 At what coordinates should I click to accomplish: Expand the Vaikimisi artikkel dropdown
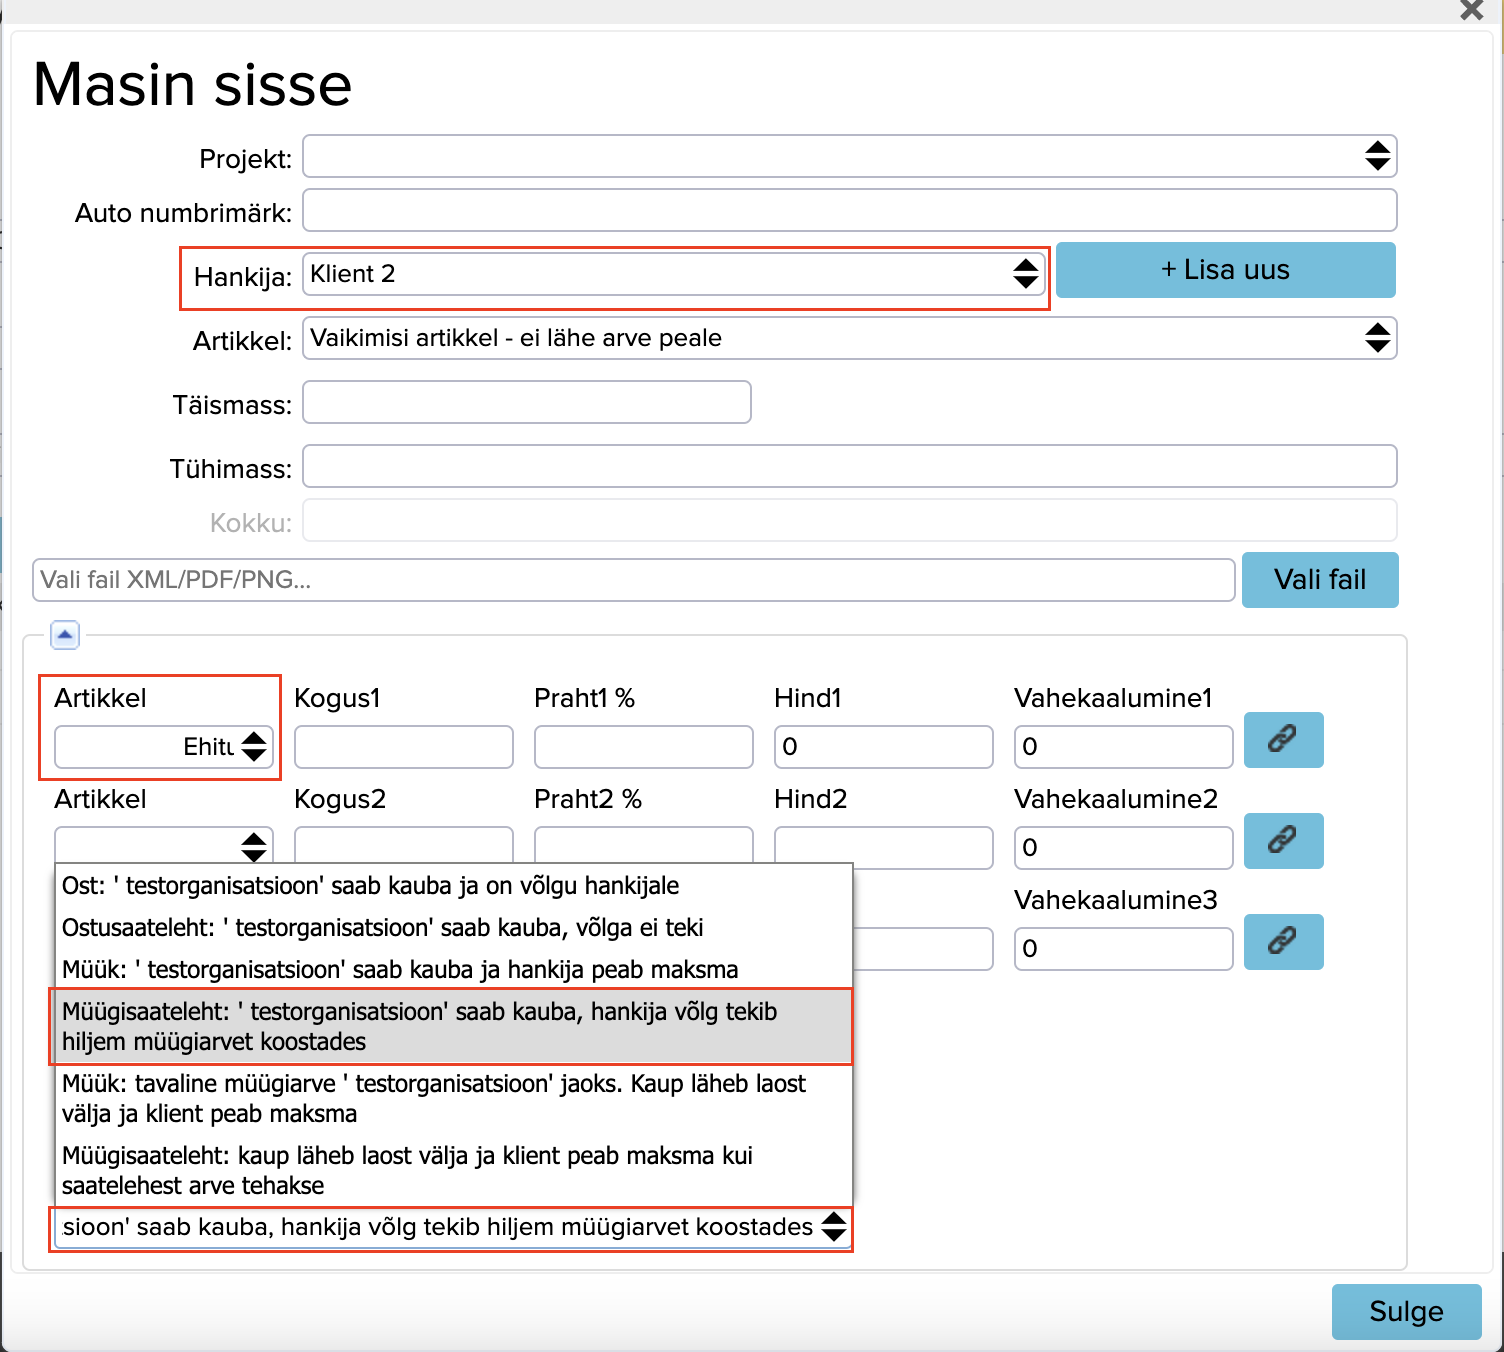[849, 339]
